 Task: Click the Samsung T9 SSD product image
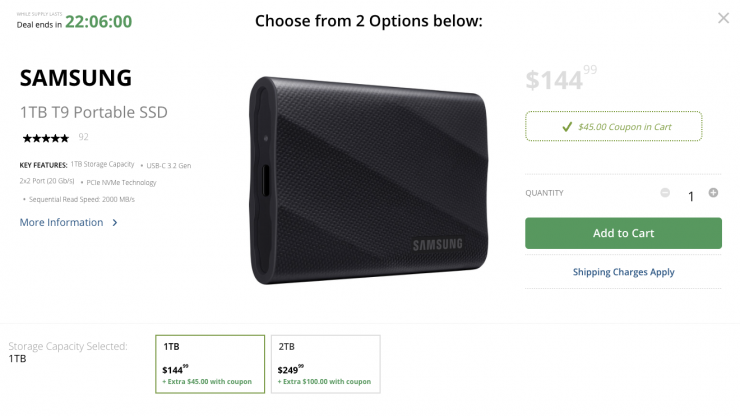point(367,178)
